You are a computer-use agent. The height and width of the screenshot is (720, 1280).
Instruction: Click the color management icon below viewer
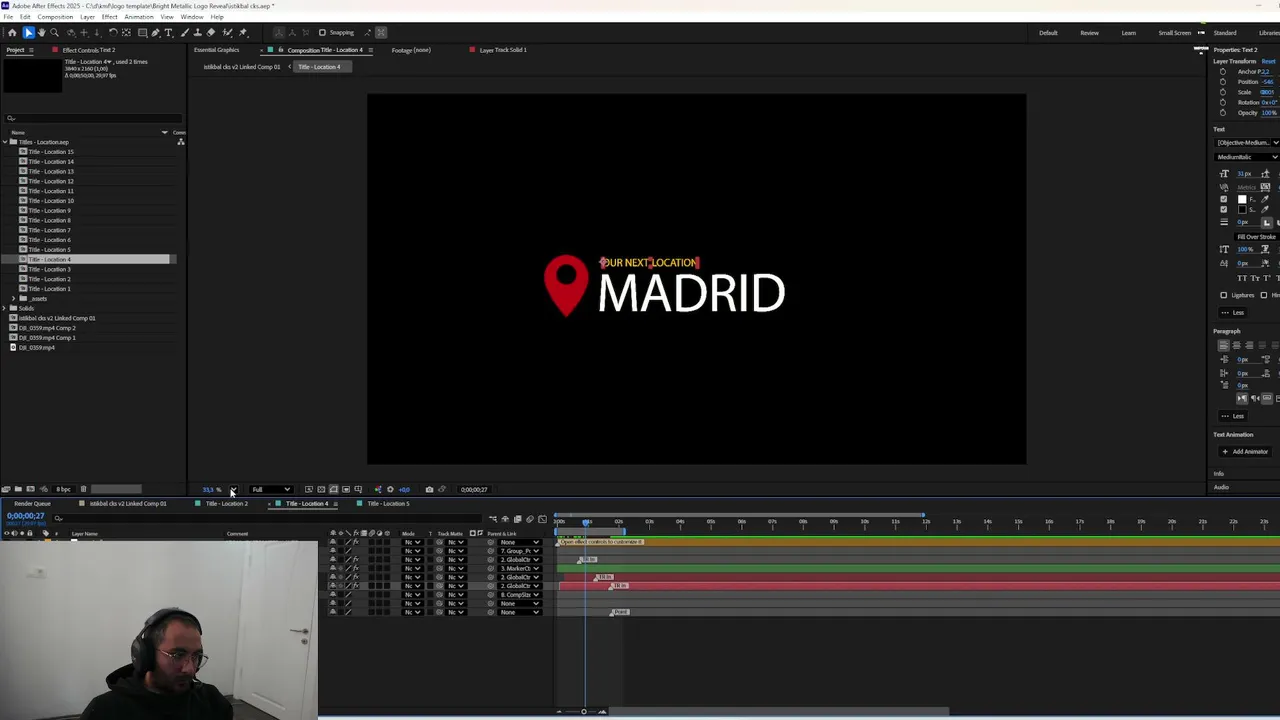coord(378,489)
